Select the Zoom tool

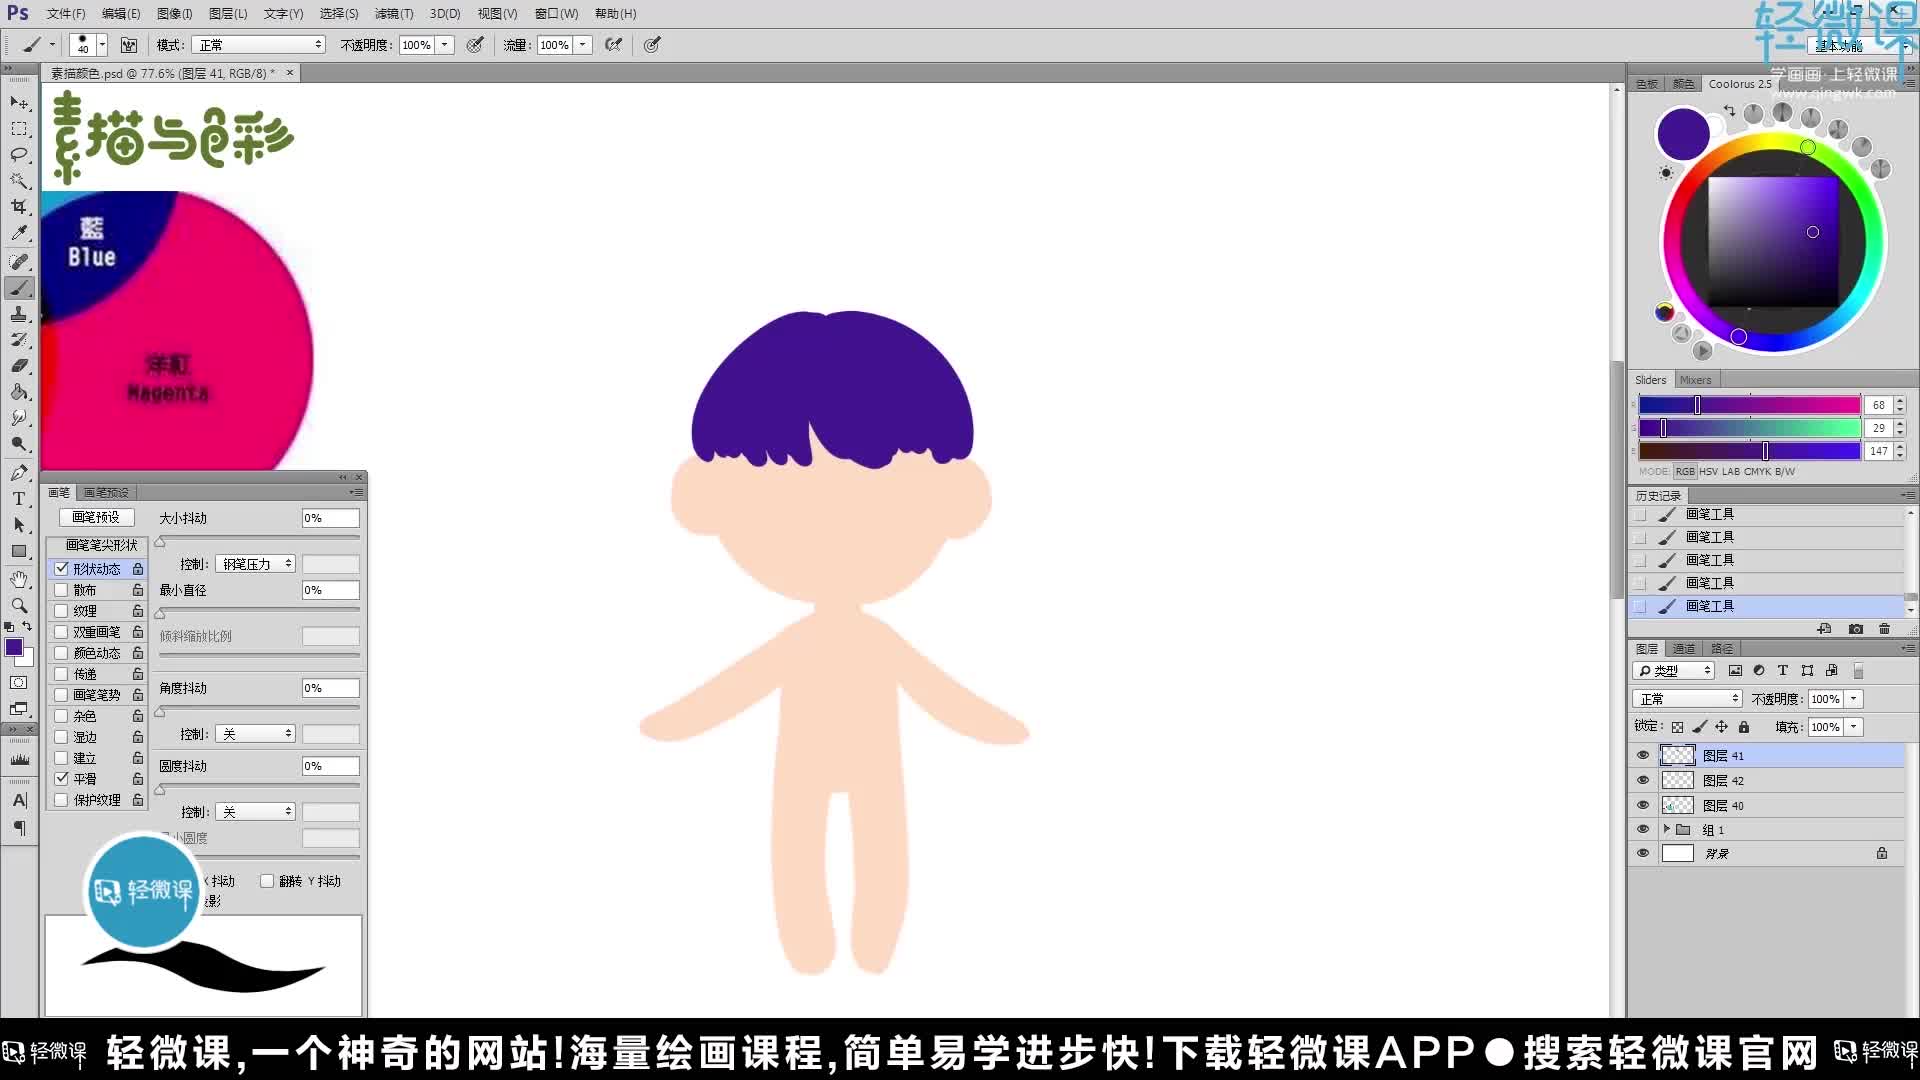pyautogui.click(x=19, y=606)
